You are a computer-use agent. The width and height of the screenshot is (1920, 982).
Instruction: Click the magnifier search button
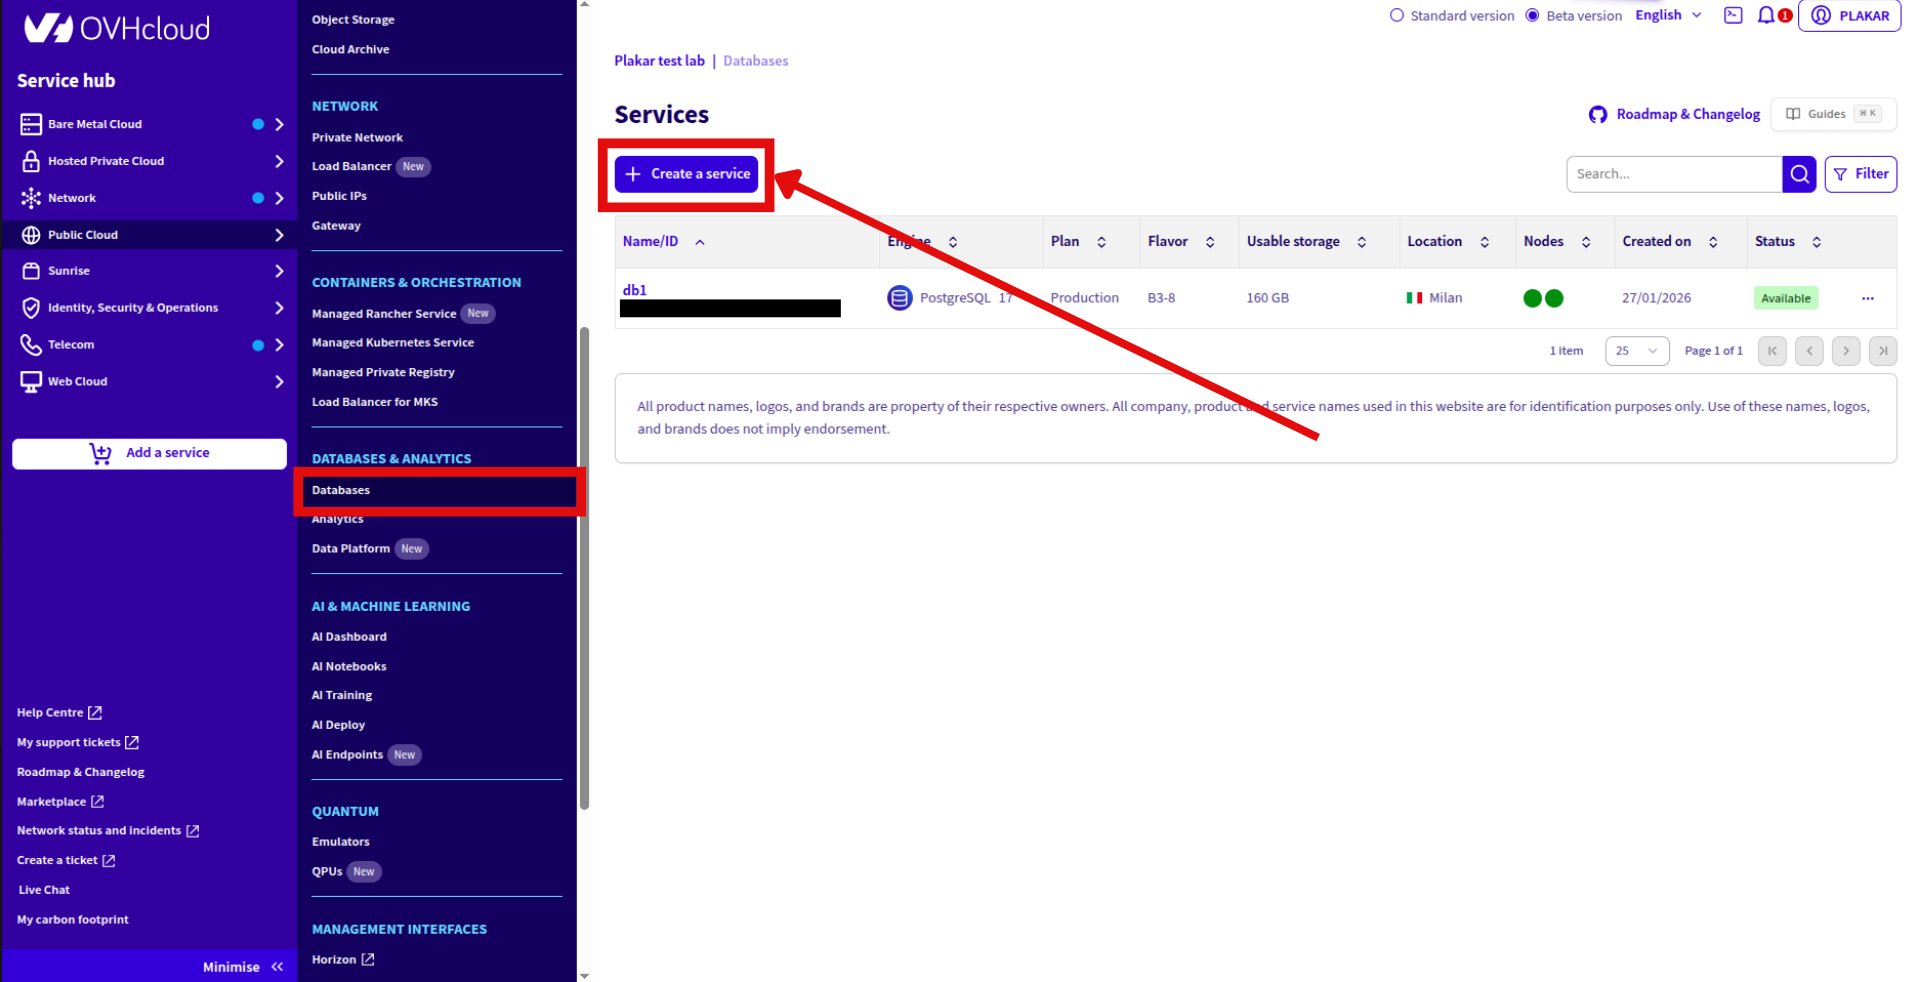click(1799, 174)
